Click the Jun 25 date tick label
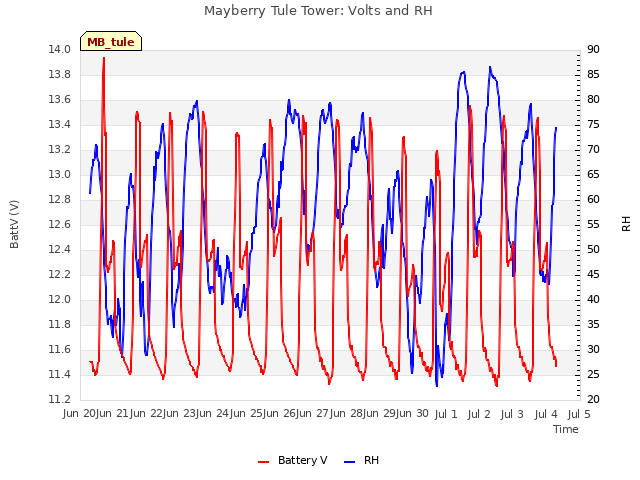The width and height of the screenshot is (640, 480). point(246,414)
